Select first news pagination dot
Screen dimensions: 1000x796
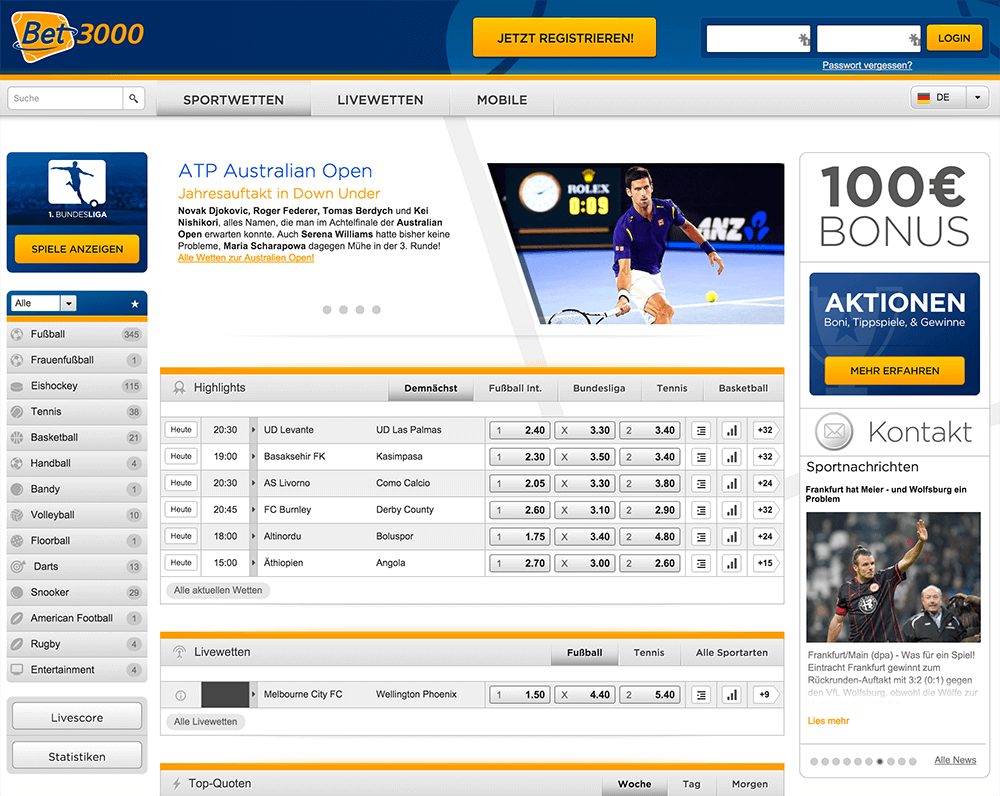814,762
